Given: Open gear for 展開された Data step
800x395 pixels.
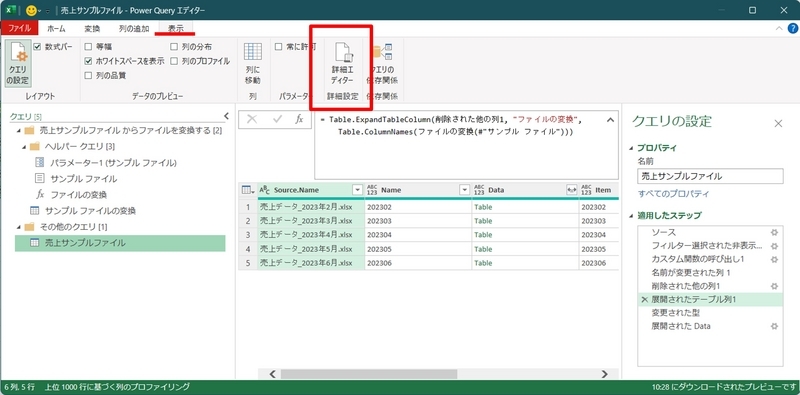Looking at the screenshot, I should (x=774, y=326).
